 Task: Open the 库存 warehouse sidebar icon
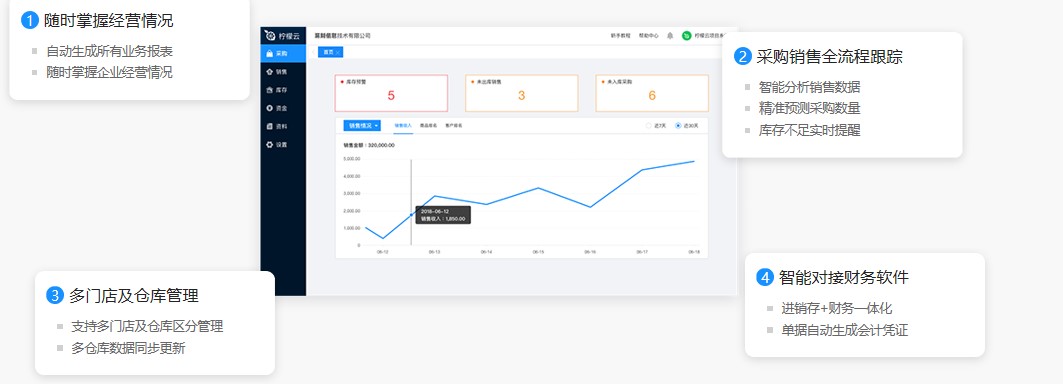270,90
